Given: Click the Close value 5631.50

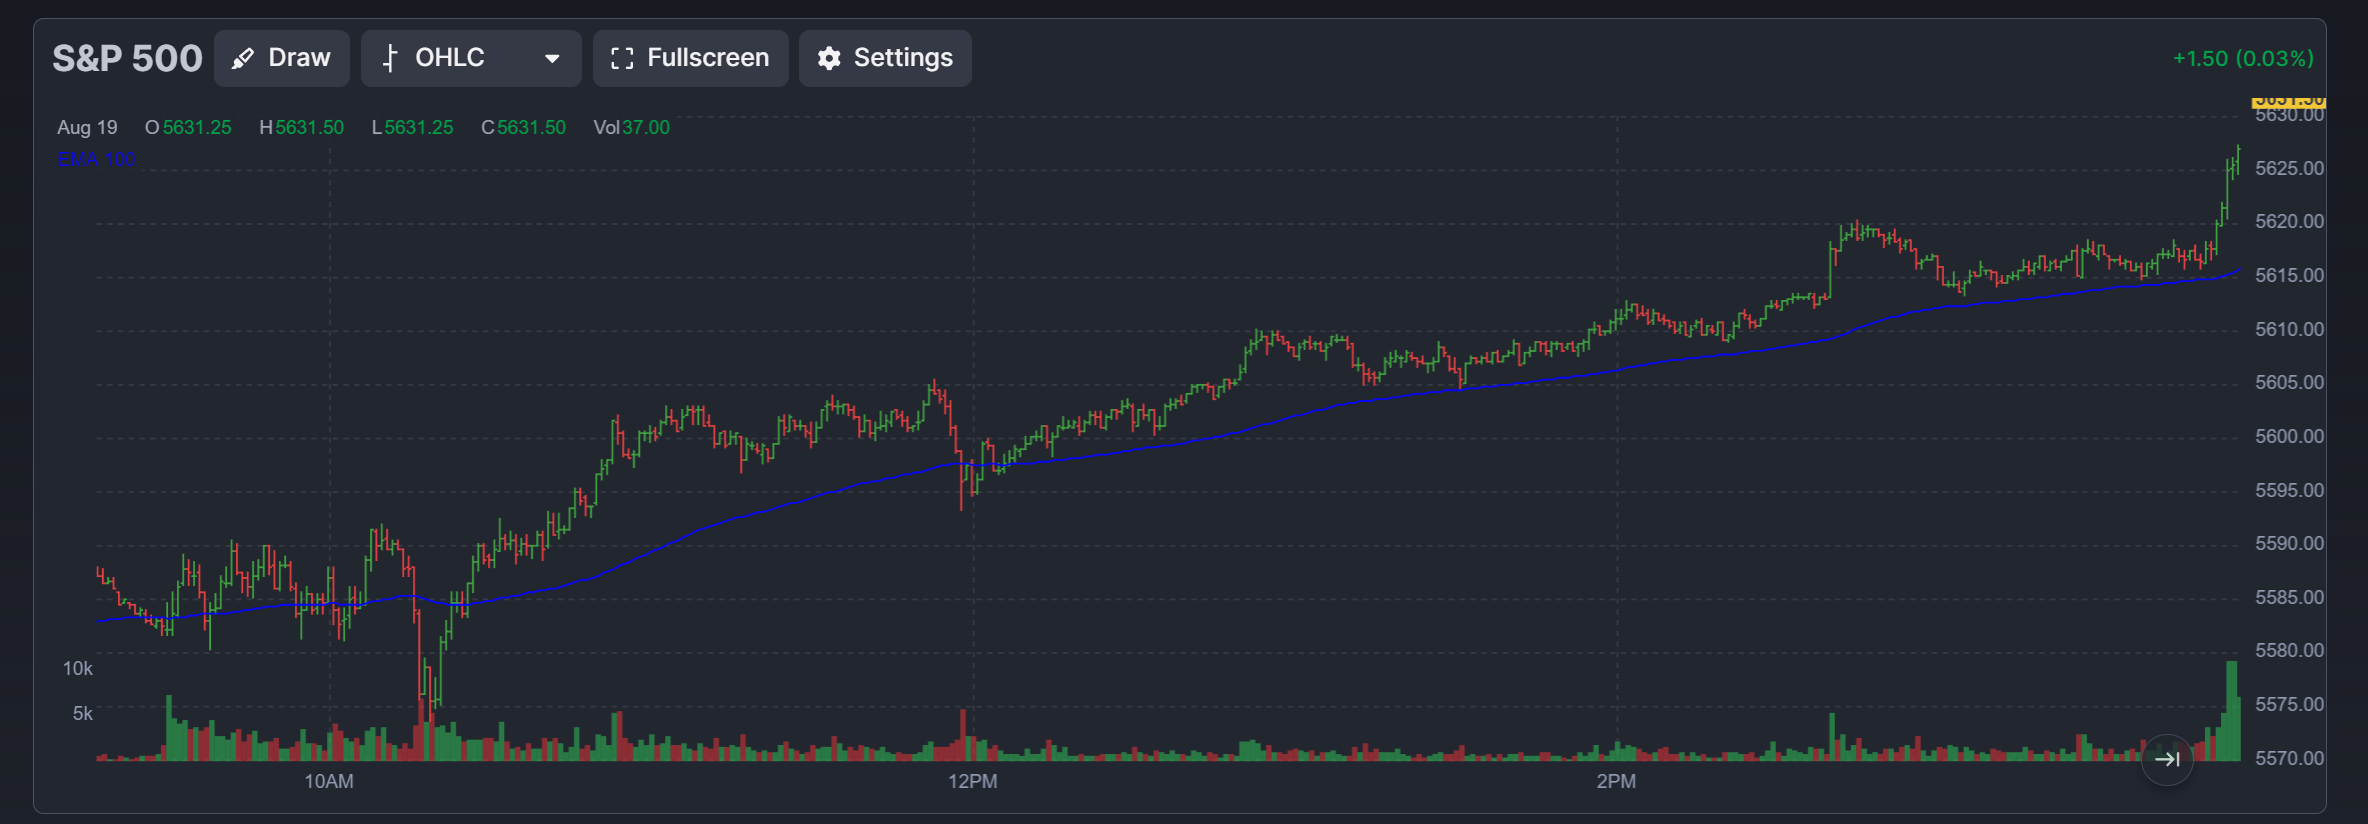Looking at the screenshot, I should click(532, 127).
